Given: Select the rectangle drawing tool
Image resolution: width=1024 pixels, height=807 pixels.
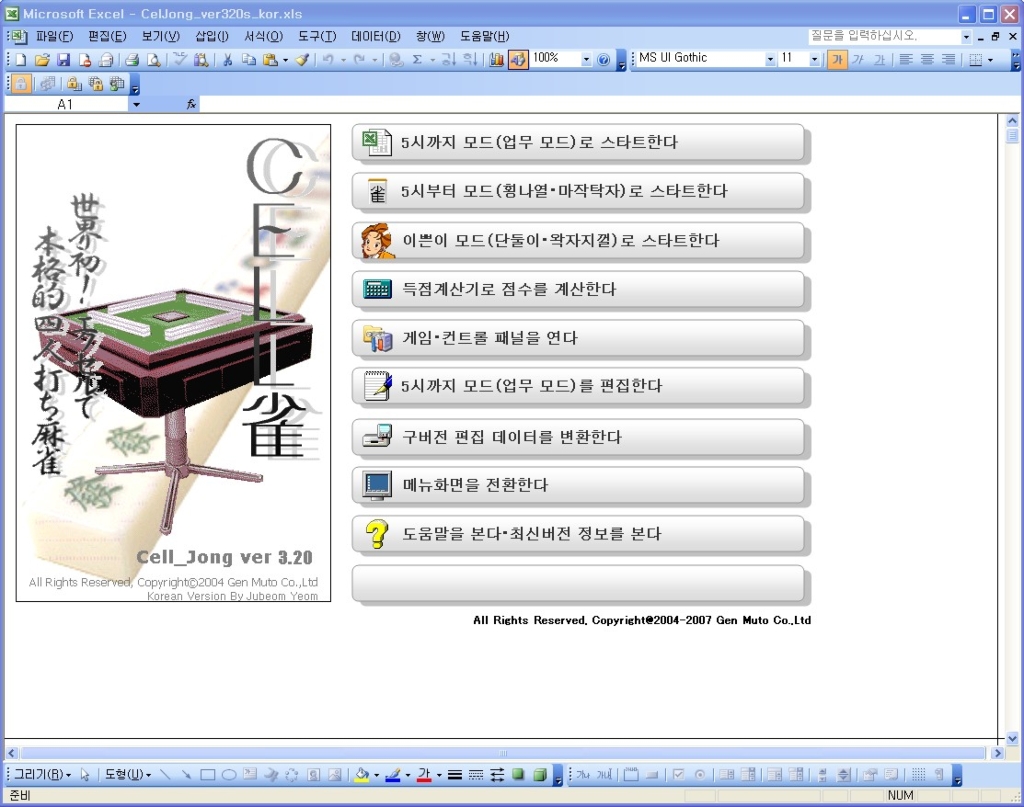Looking at the screenshot, I should click(208, 774).
